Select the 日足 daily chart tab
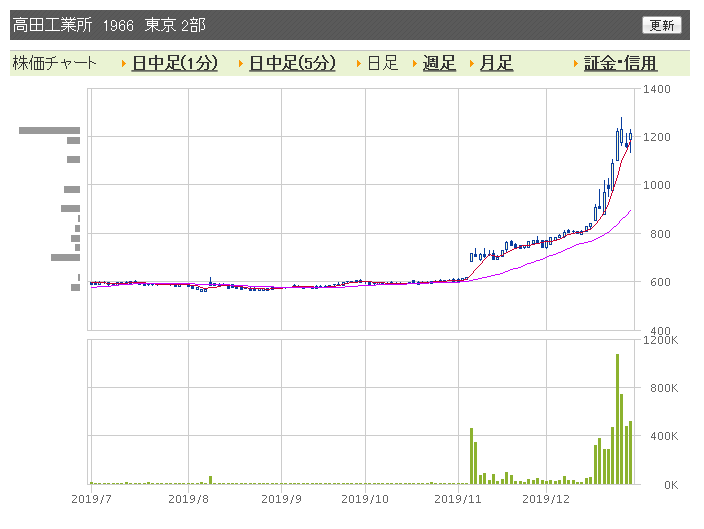Viewport: 704px width, 529px height. [x=383, y=63]
